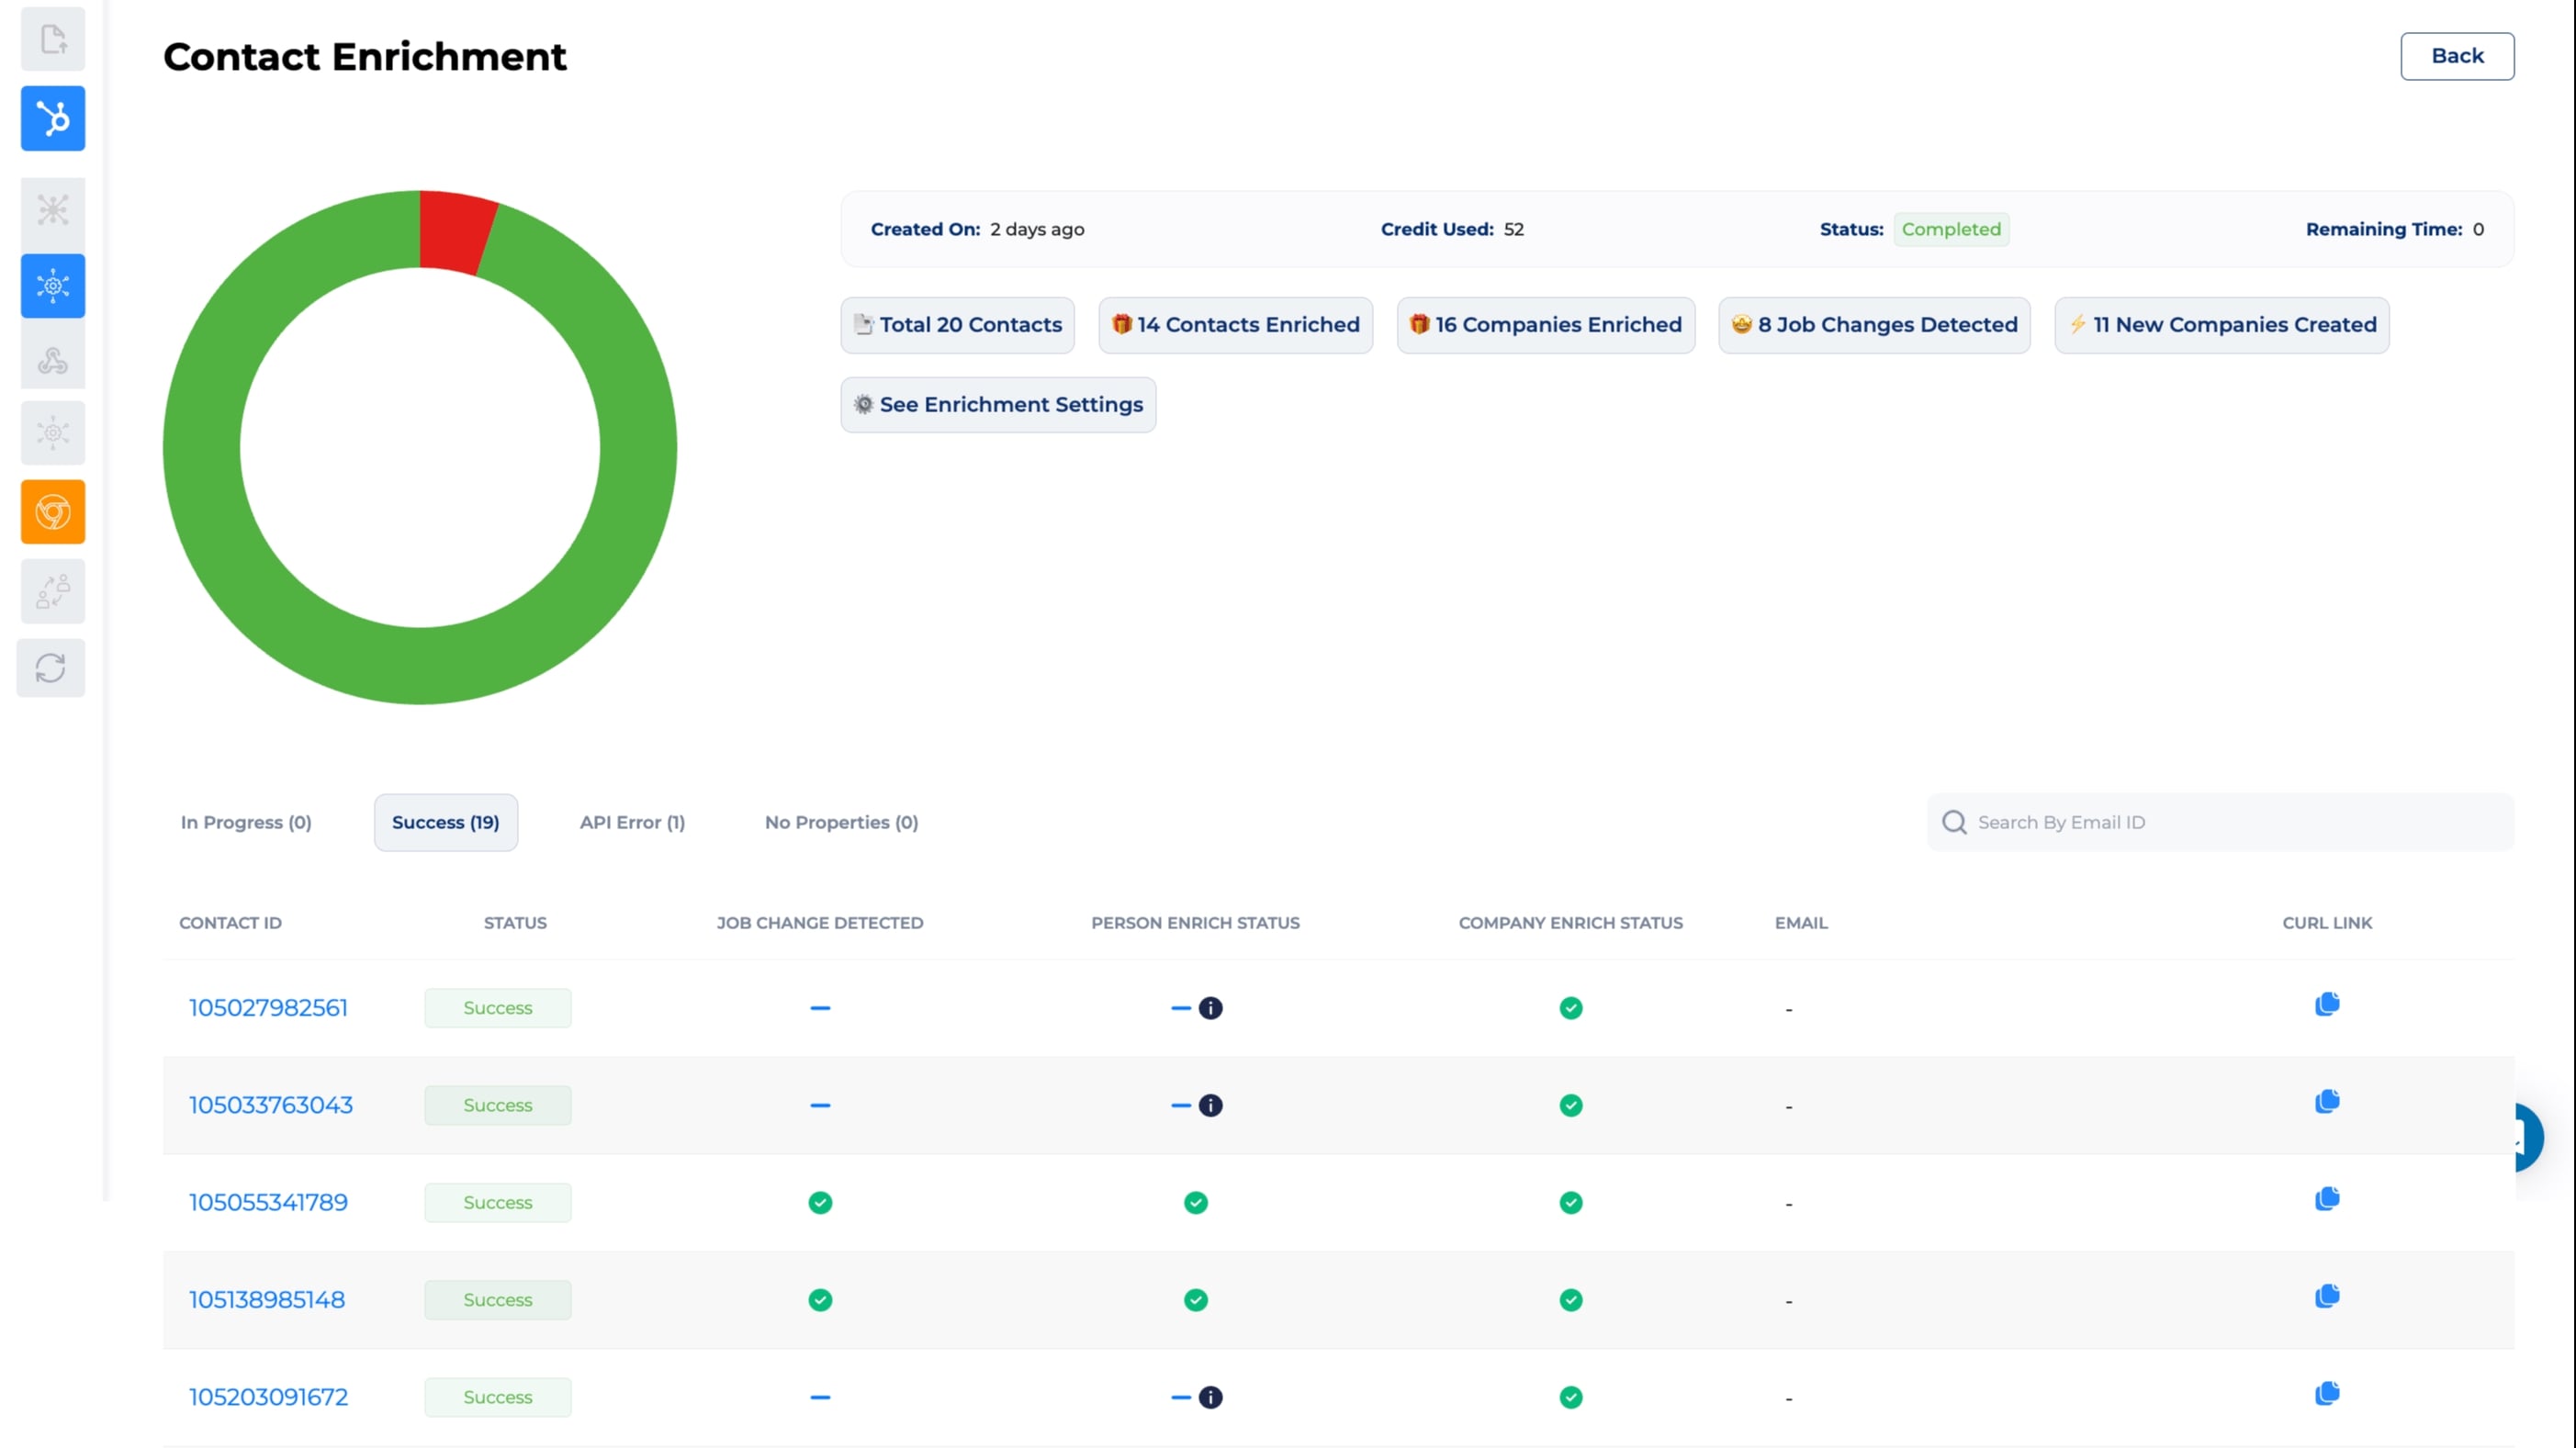Open See Enrichment Settings

pyautogui.click(x=998, y=405)
